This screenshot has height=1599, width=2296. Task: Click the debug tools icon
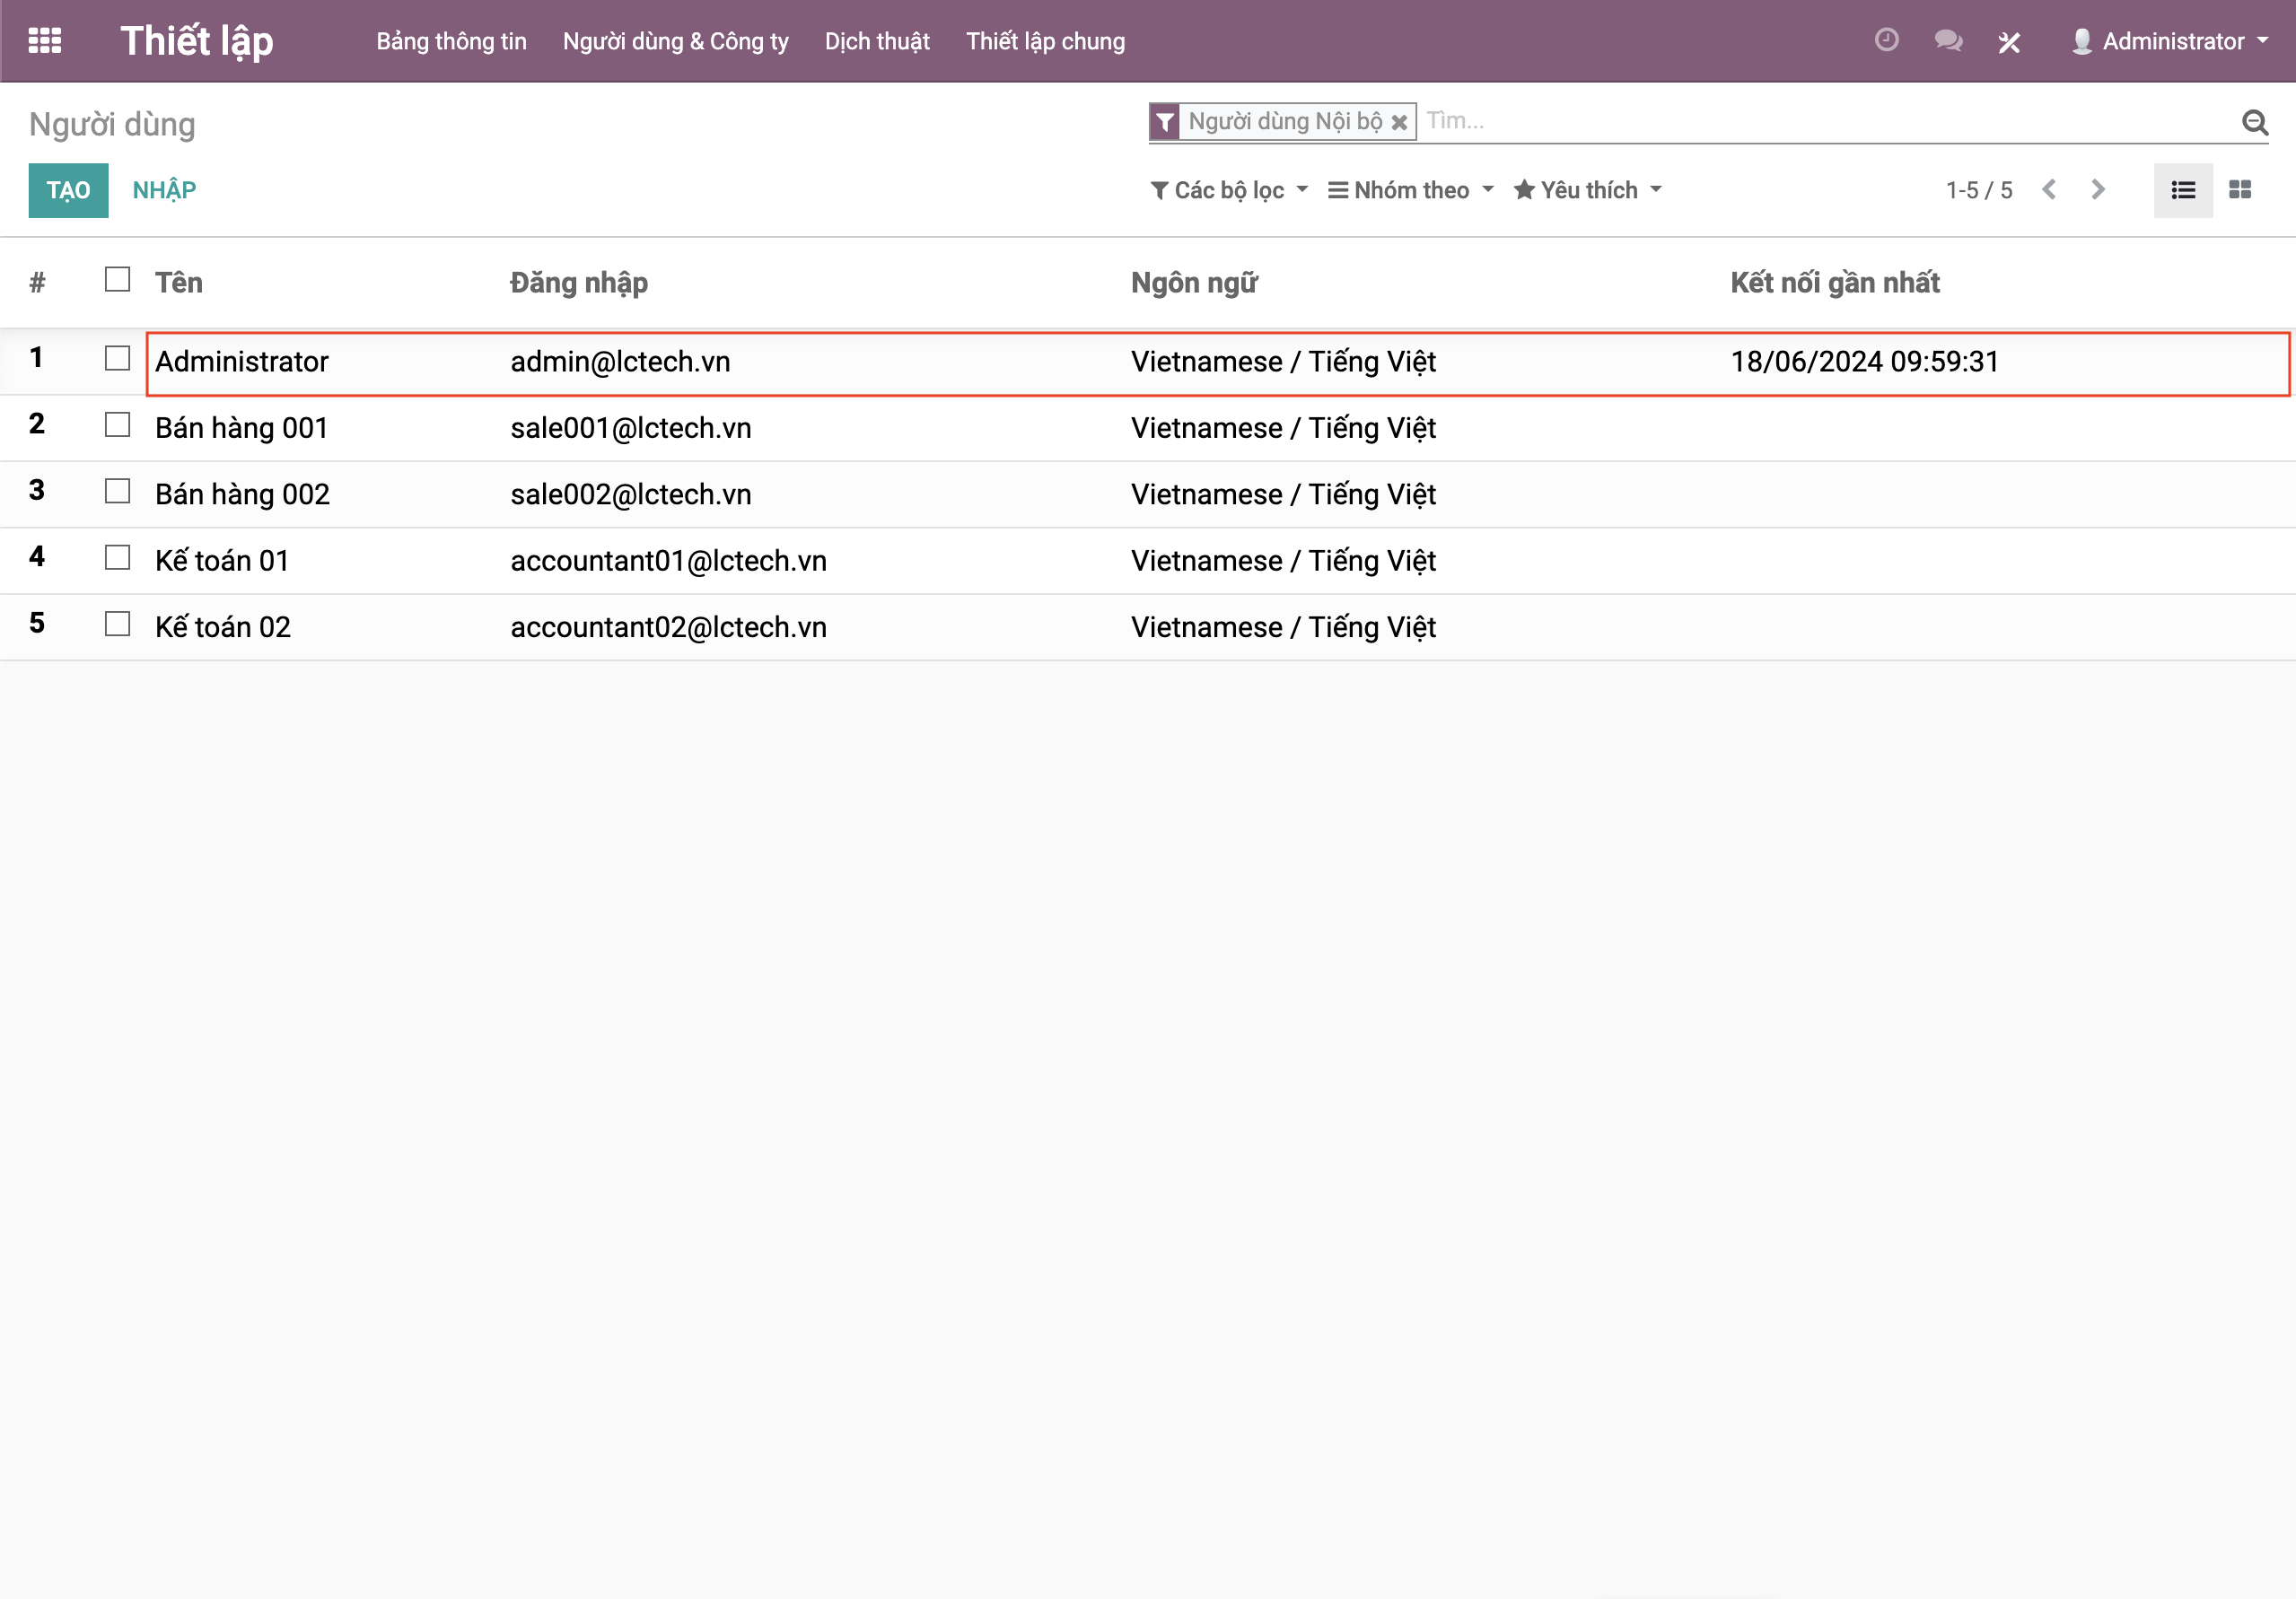point(2009,42)
